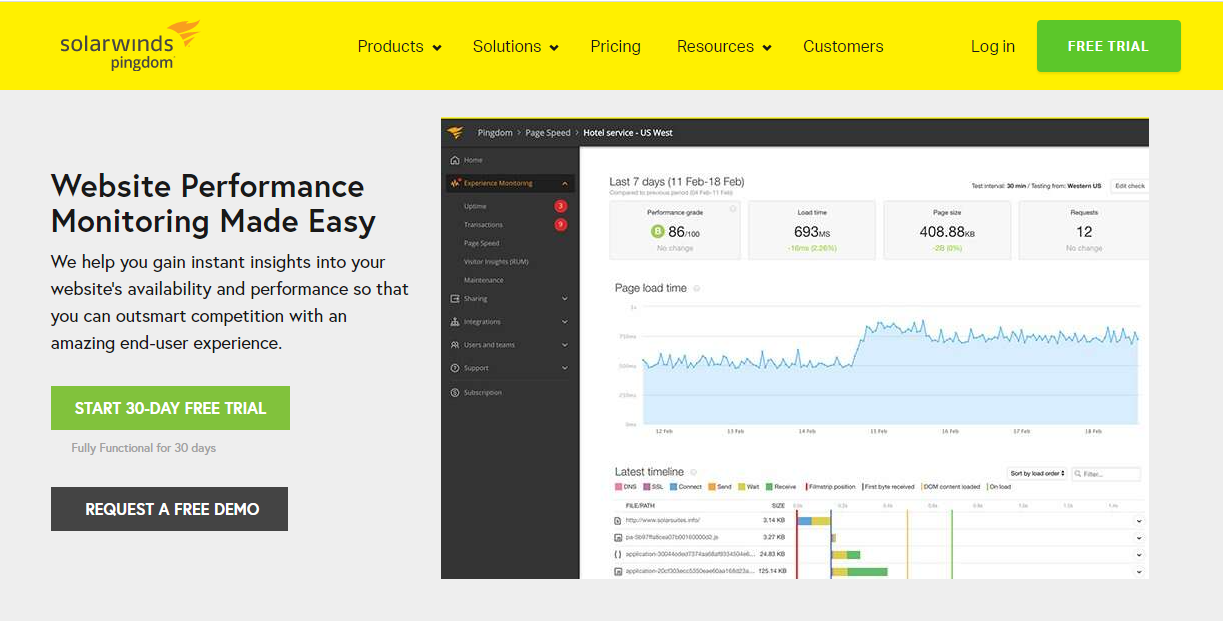
Task: Request a free demo
Action: tap(169, 509)
